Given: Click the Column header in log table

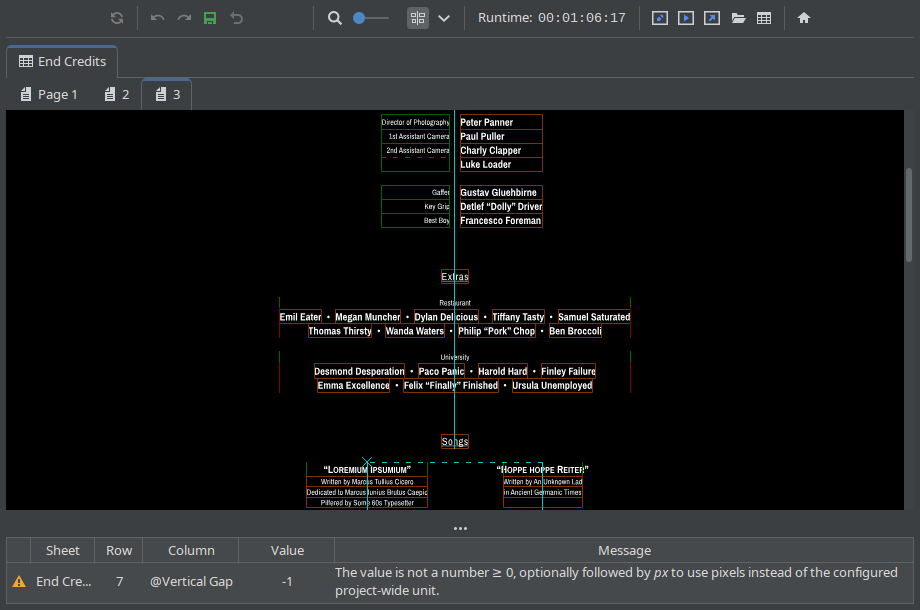Looking at the screenshot, I should [191, 551].
